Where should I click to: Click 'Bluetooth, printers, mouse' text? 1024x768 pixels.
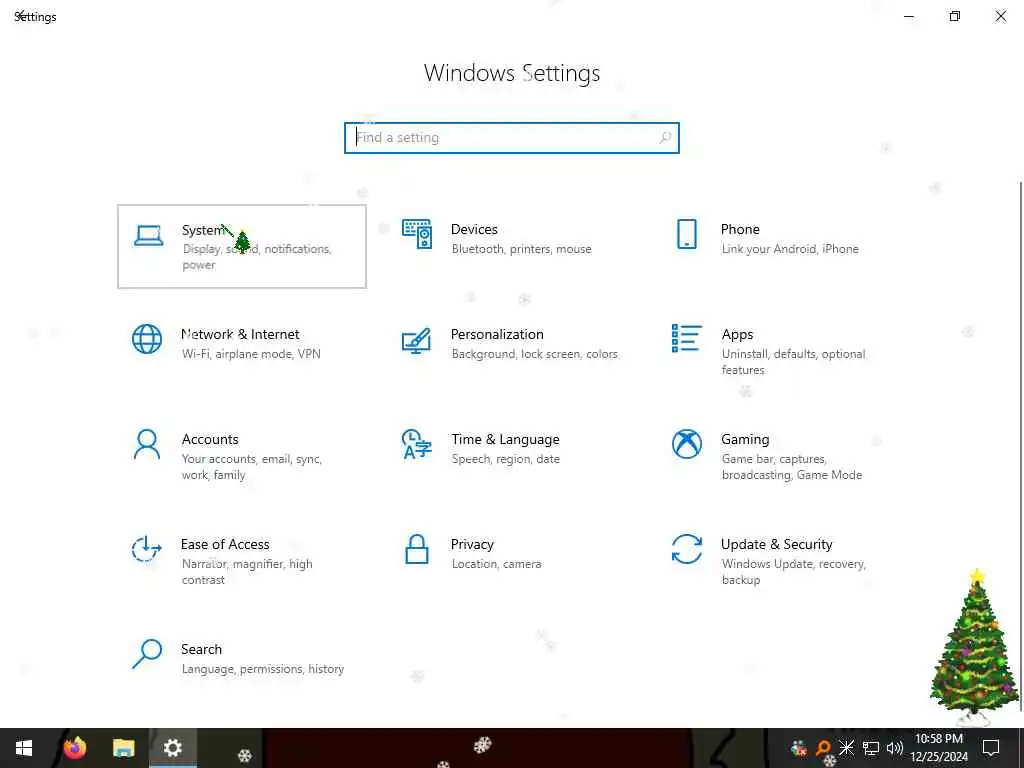click(521, 249)
